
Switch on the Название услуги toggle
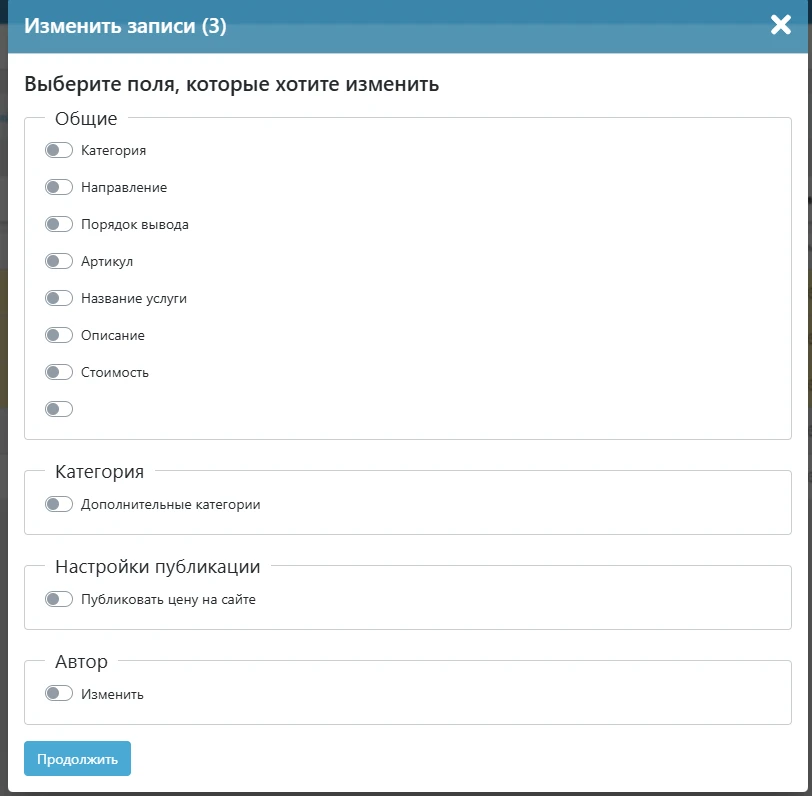(59, 298)
